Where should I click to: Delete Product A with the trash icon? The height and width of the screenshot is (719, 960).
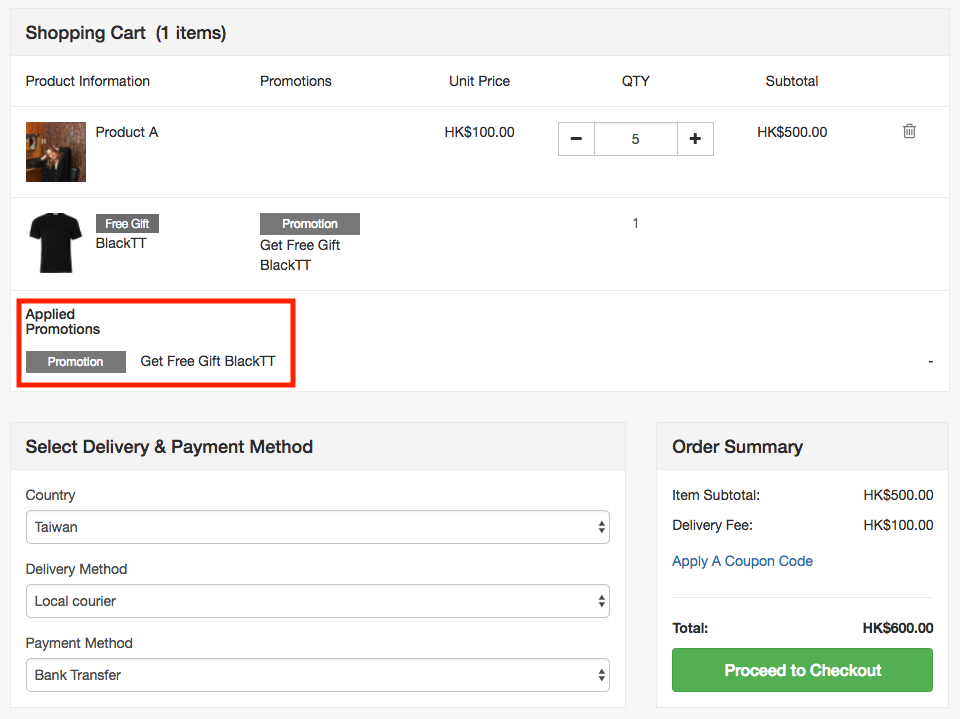909,131
